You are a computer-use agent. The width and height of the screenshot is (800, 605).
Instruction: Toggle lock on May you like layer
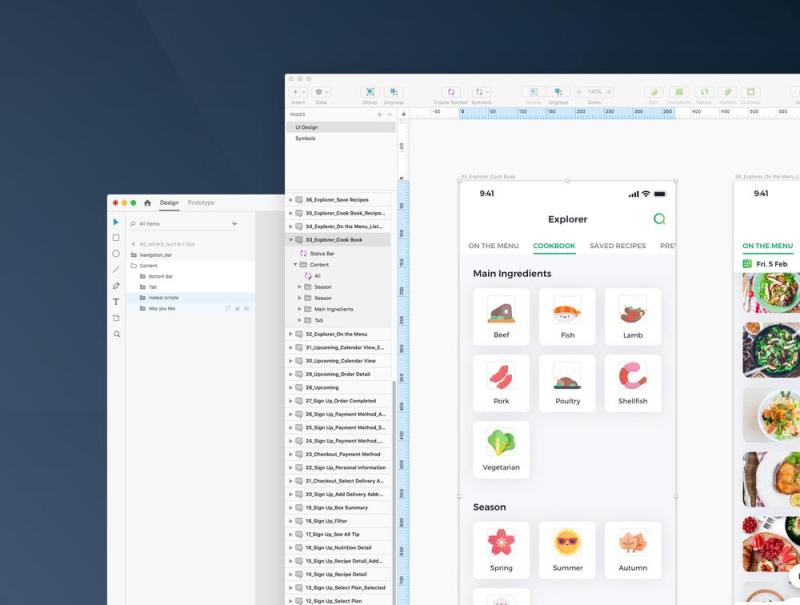[237, 308]
